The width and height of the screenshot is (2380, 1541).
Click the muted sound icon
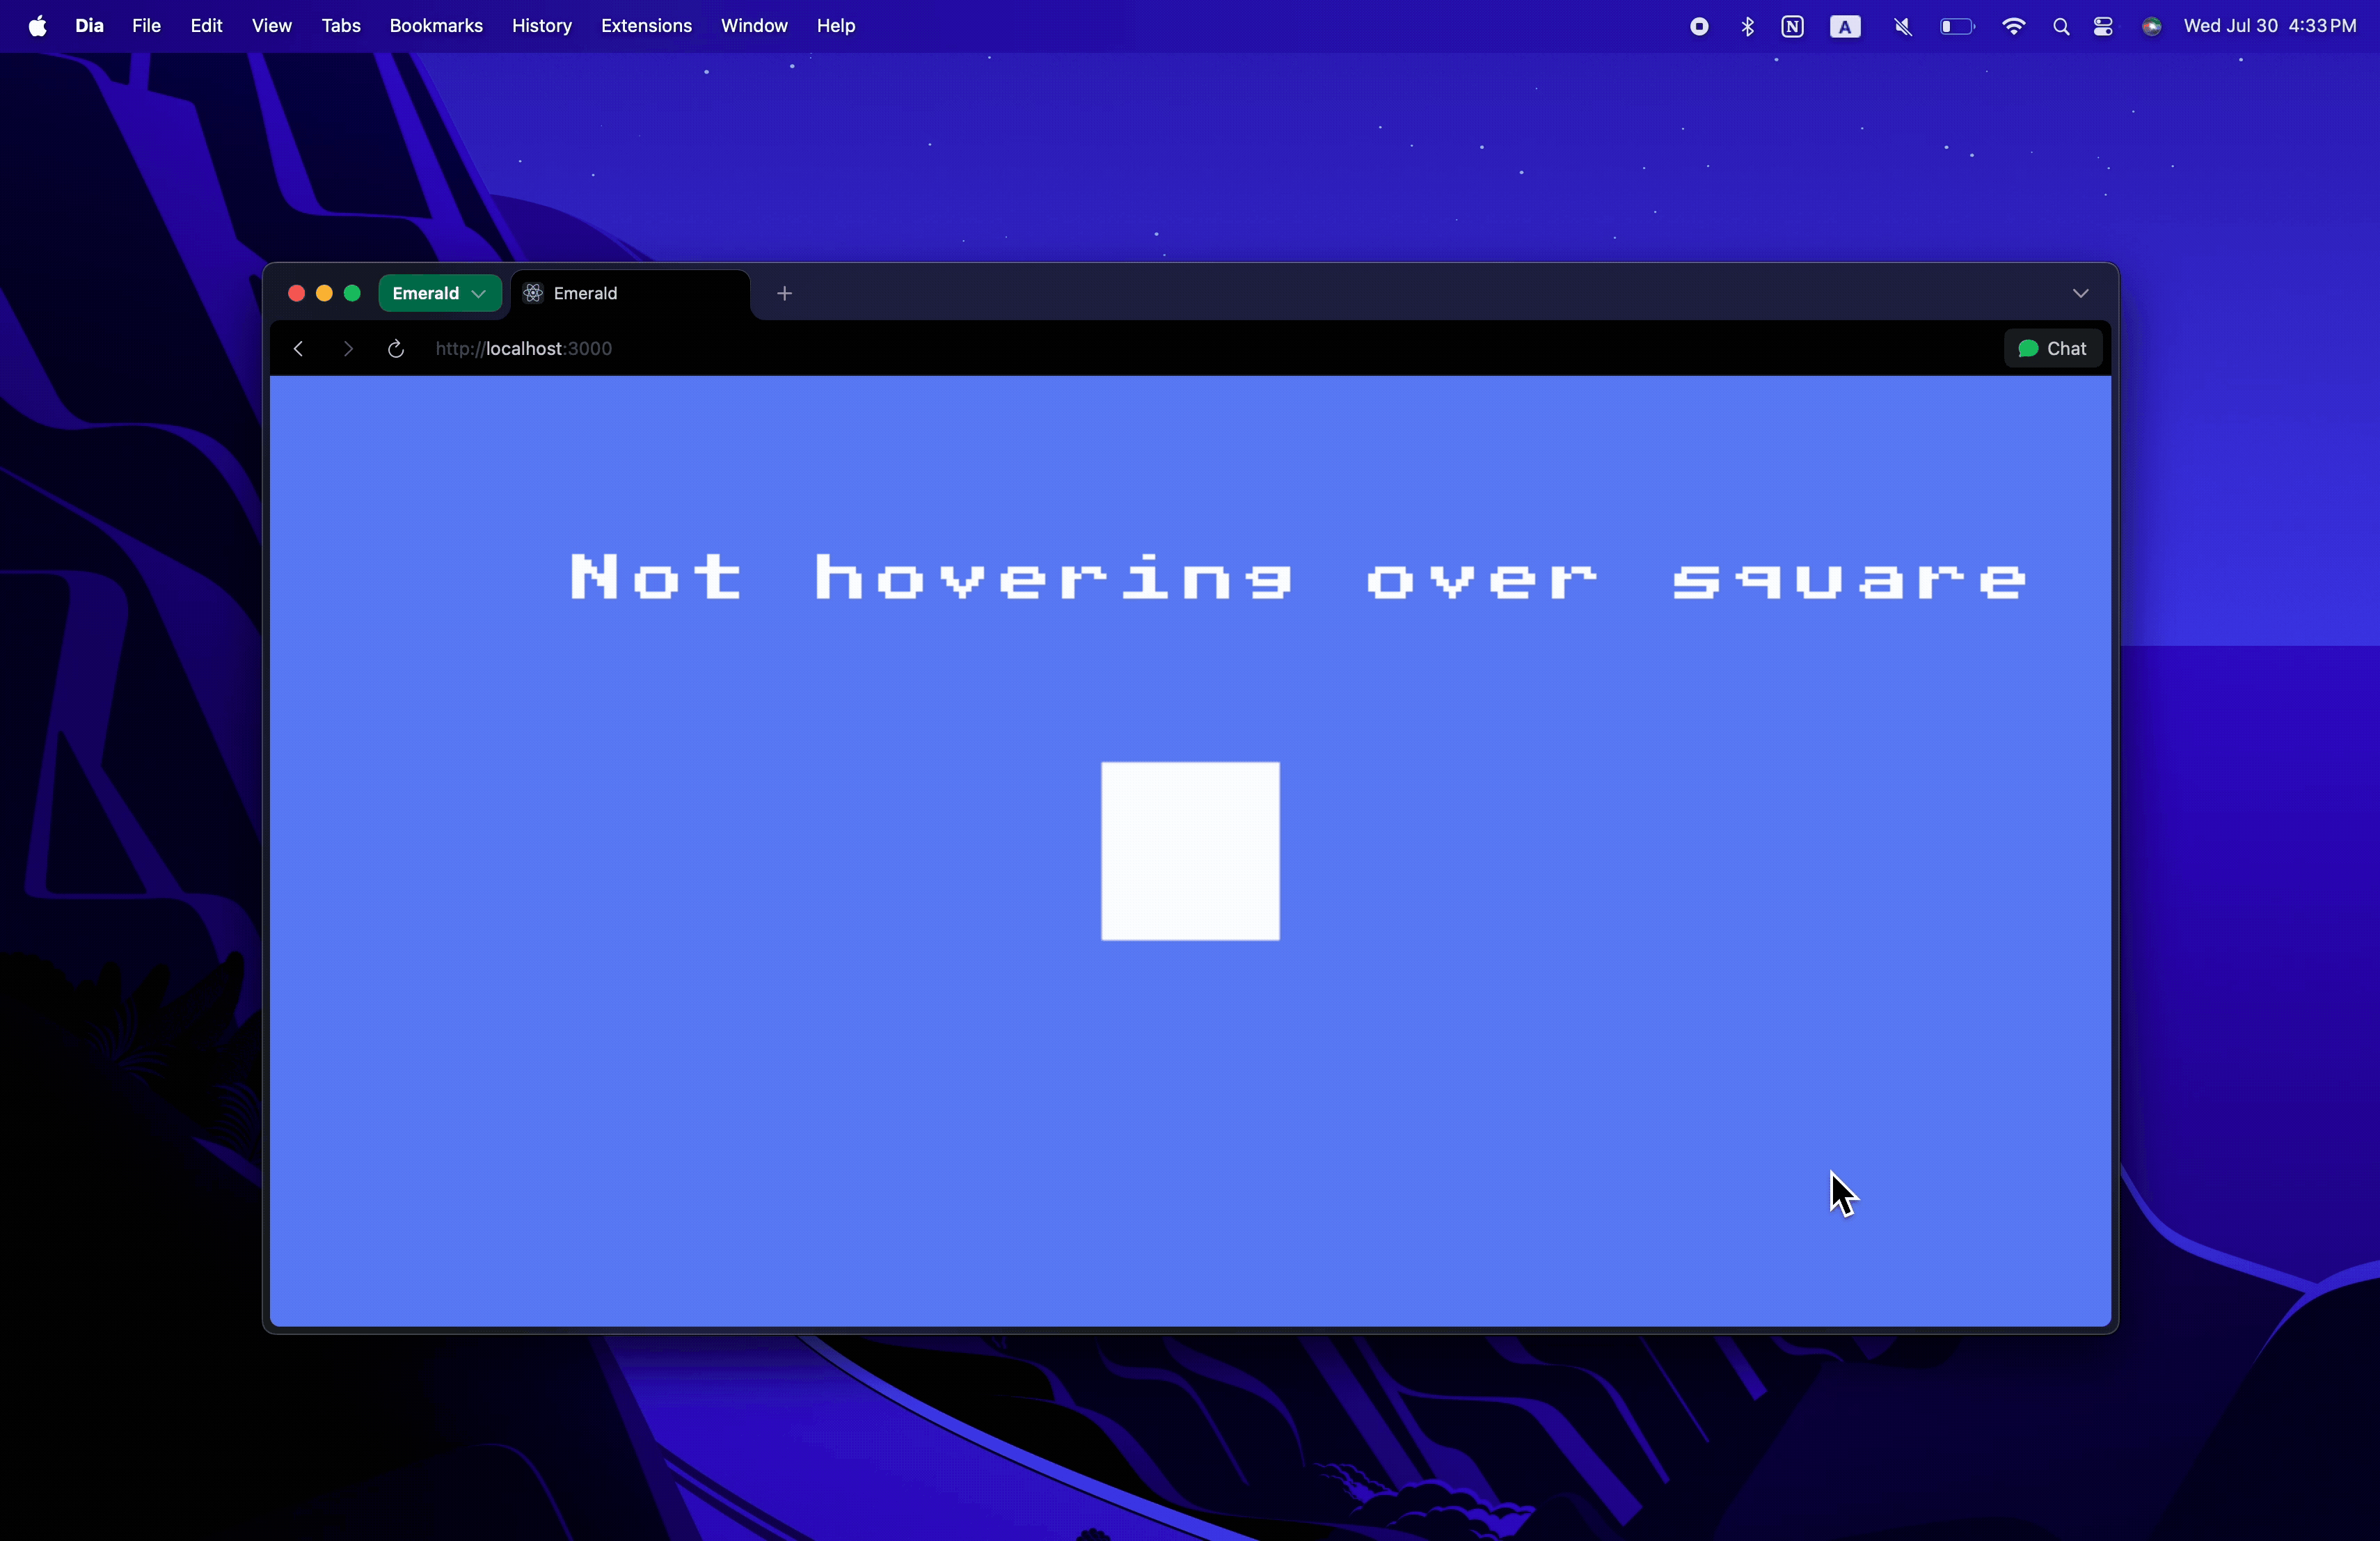[x=1902, y=27]
